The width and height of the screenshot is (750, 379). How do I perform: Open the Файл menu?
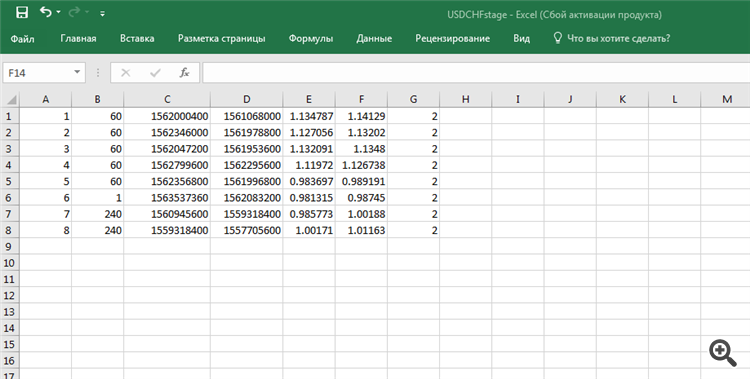coord(22,38)
